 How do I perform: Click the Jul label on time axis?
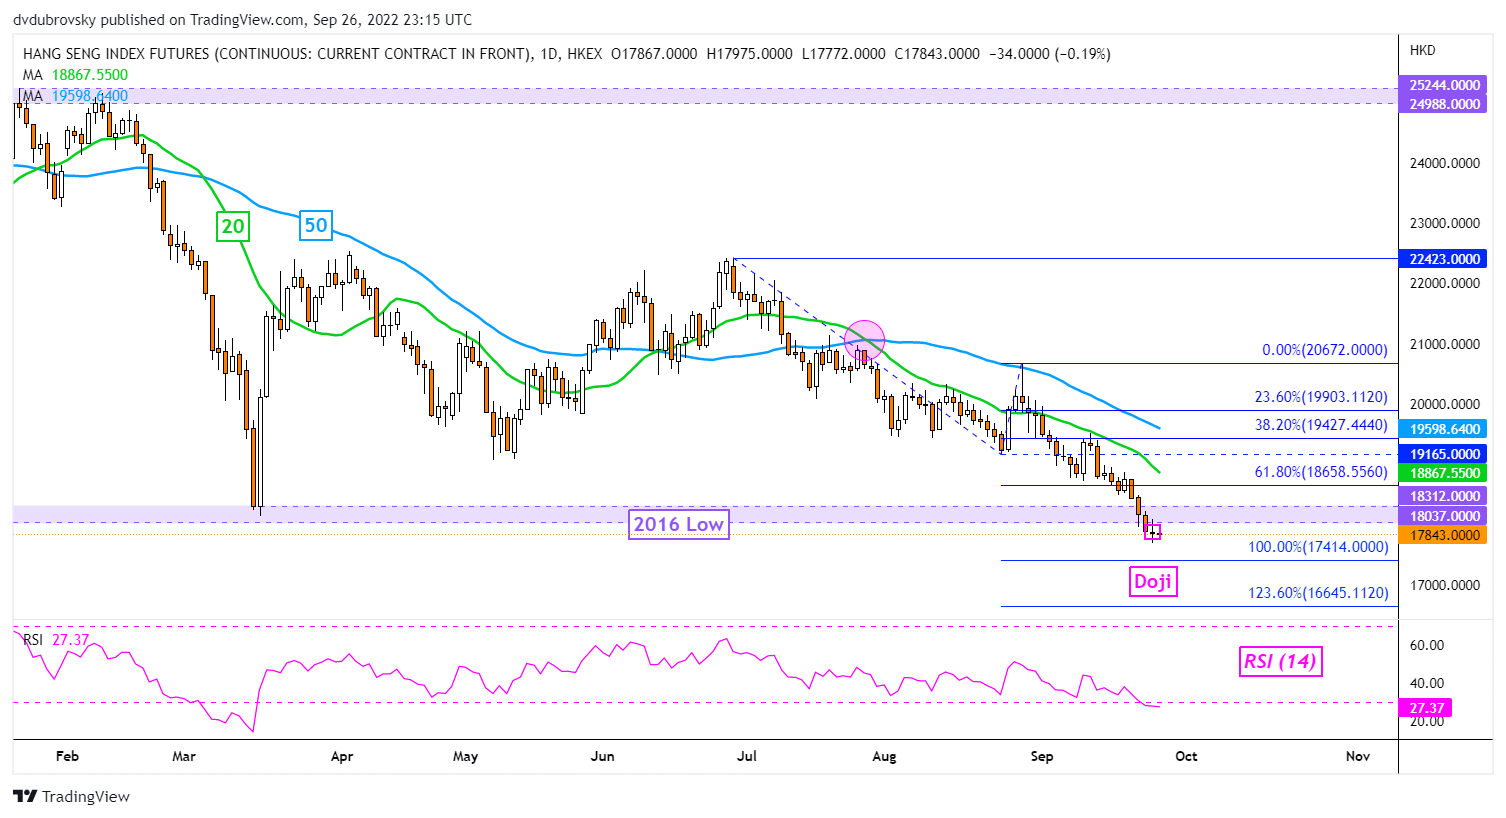coord(746,756)
